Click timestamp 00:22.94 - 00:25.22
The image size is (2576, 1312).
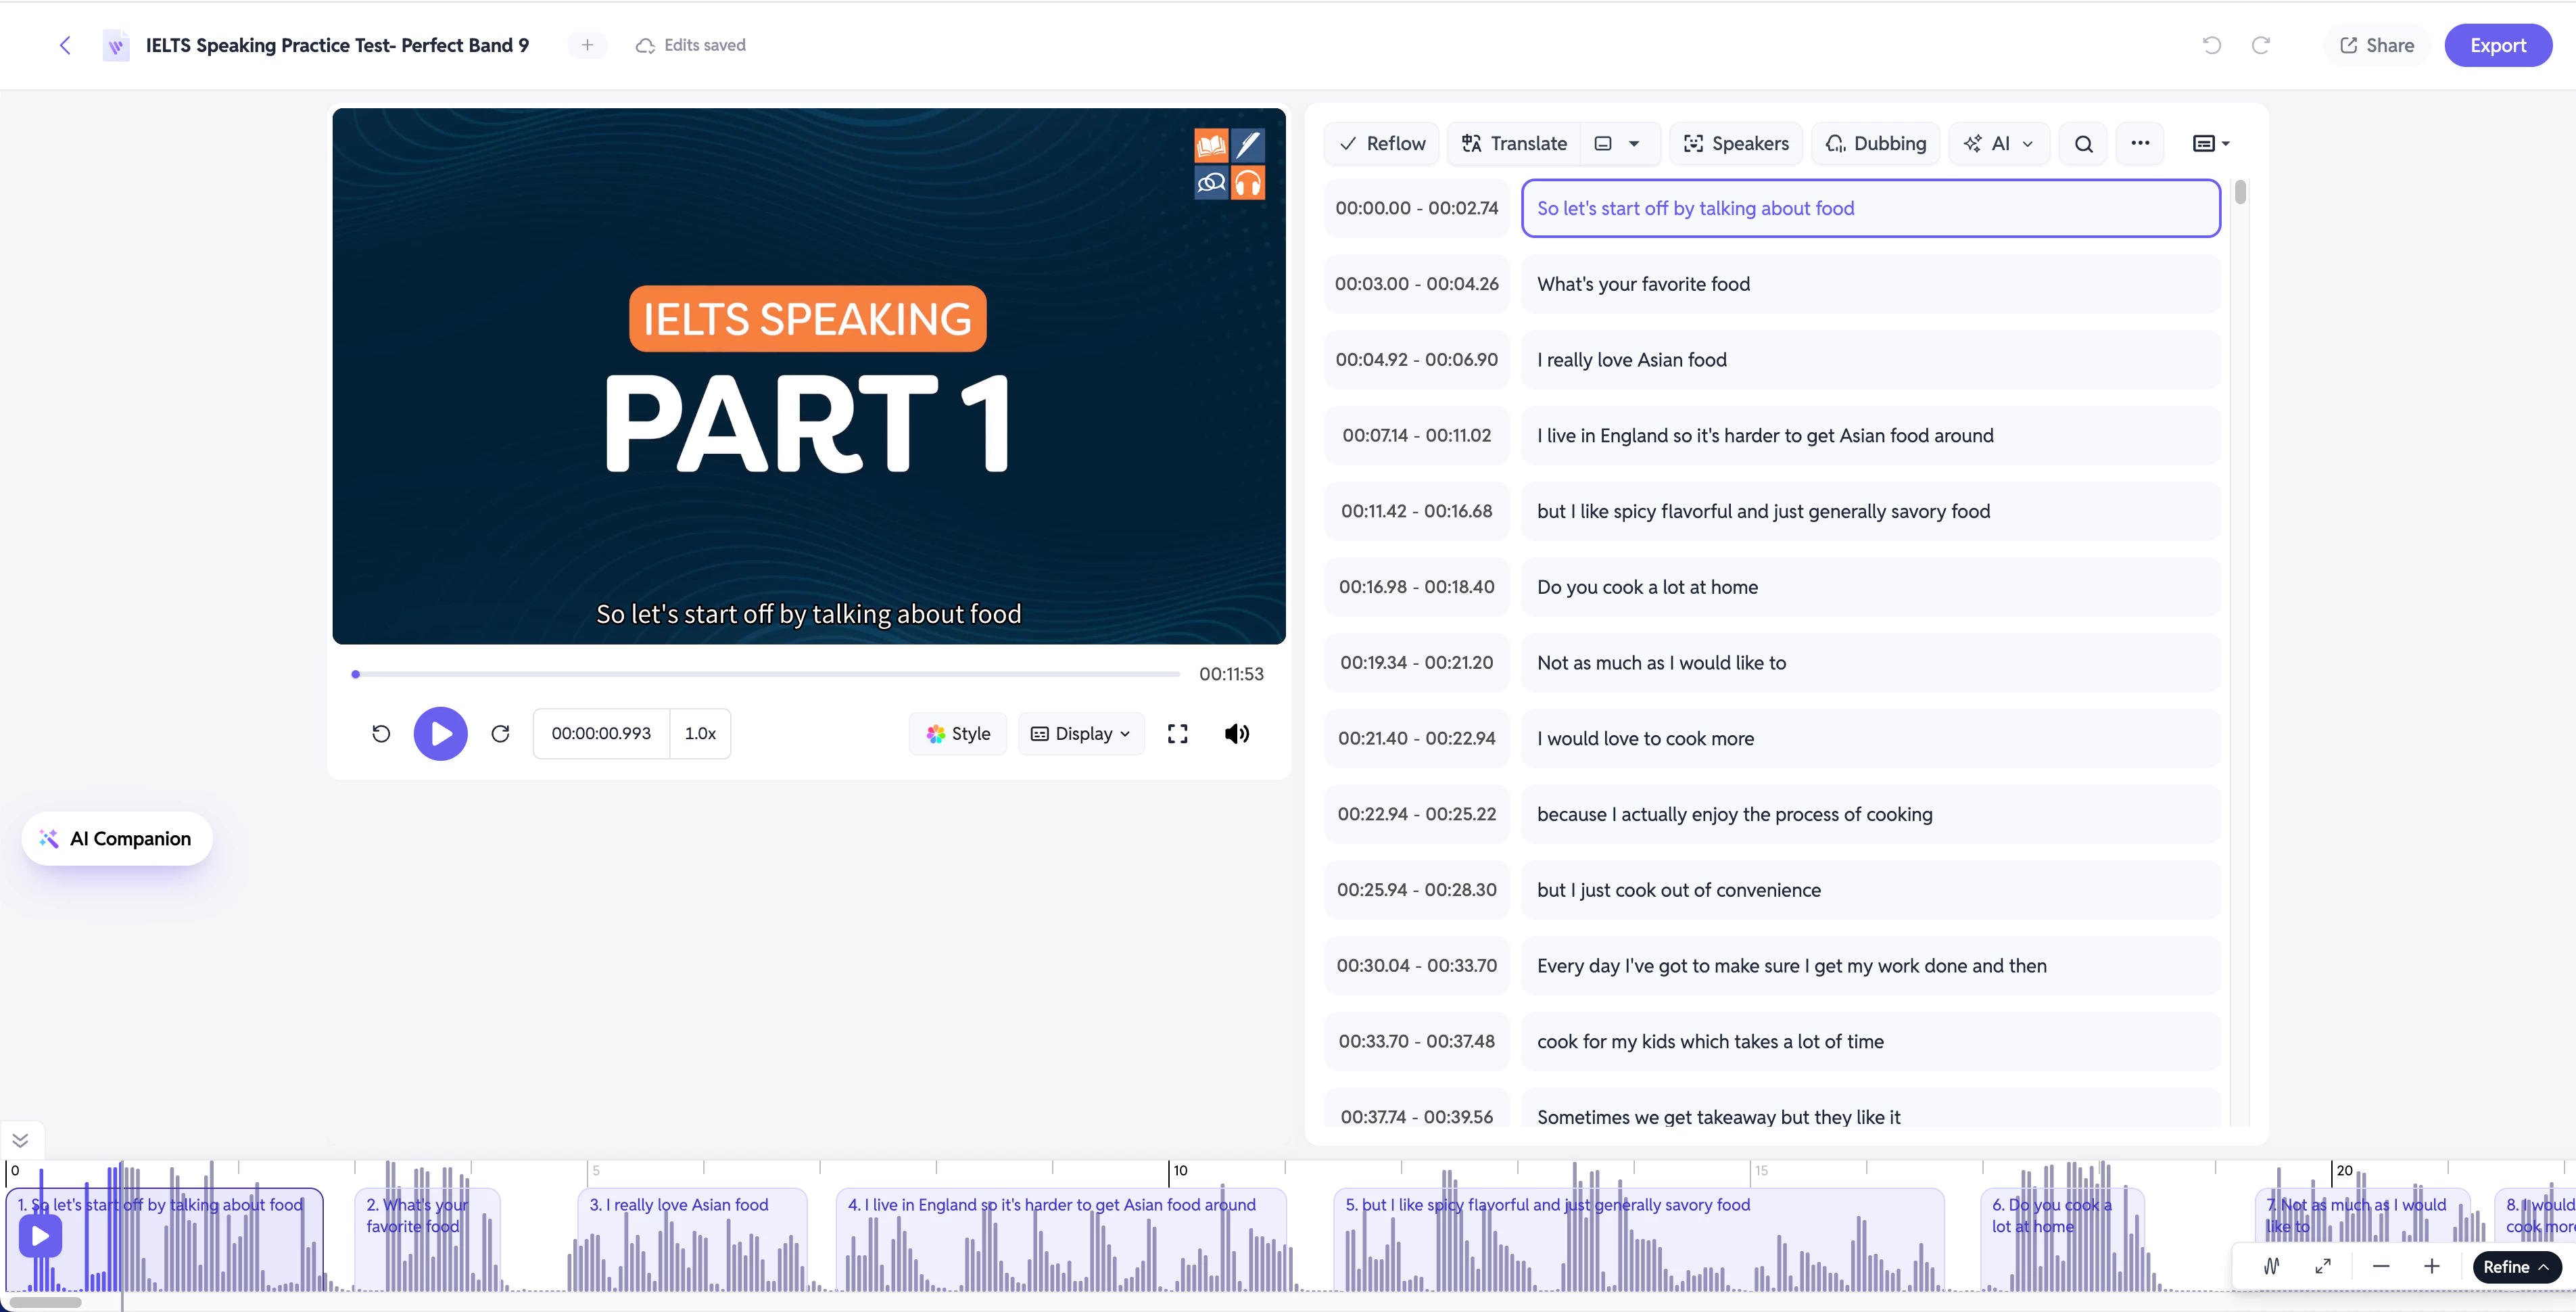pyautogui.click(x=1416, y=814)
